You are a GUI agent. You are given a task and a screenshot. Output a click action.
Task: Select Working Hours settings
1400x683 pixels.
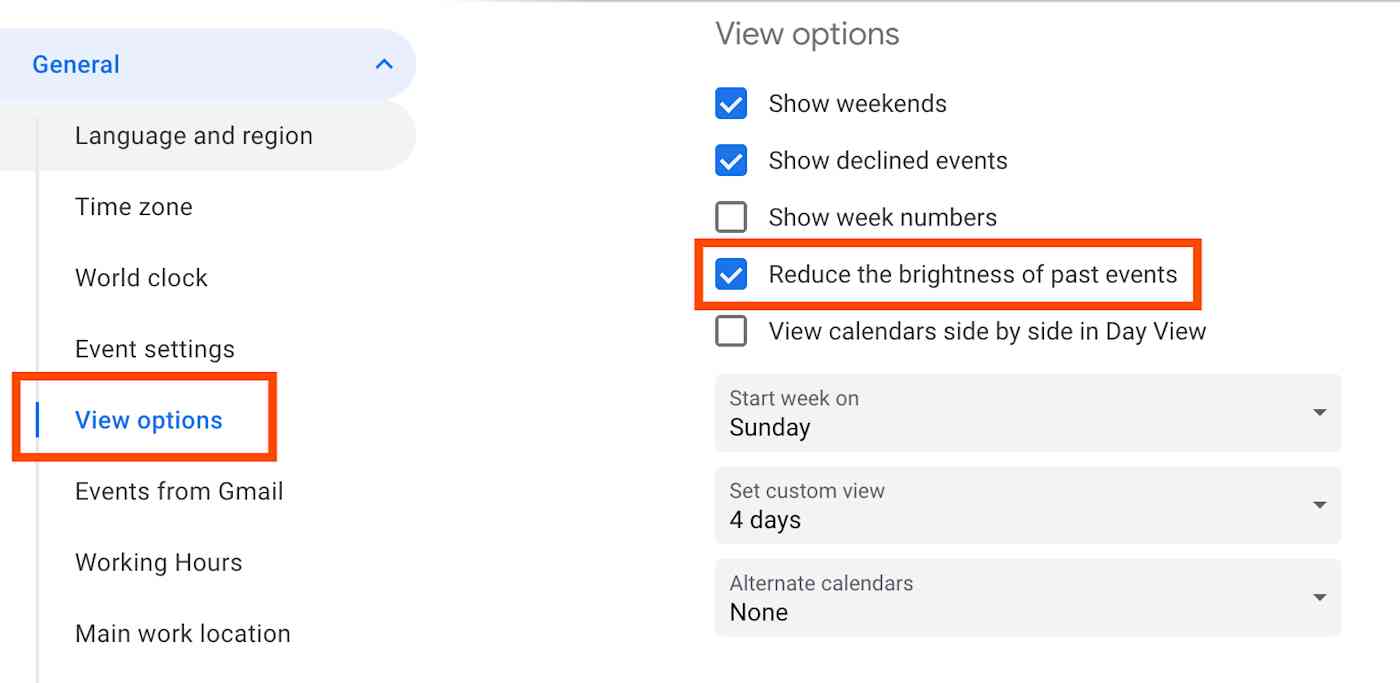(x=158, y=562)
